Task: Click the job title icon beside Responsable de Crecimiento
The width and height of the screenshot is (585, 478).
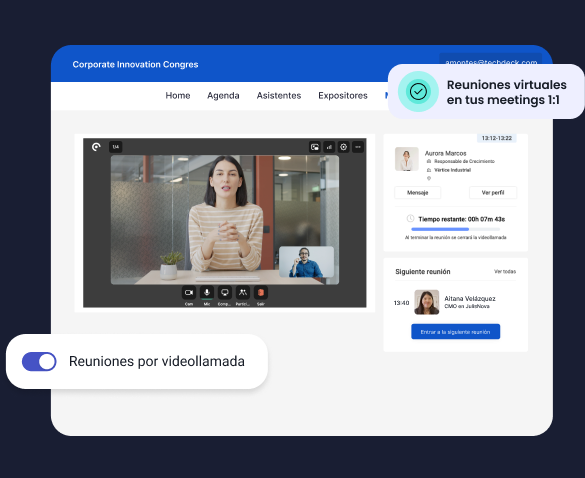Action: point(429,161)
